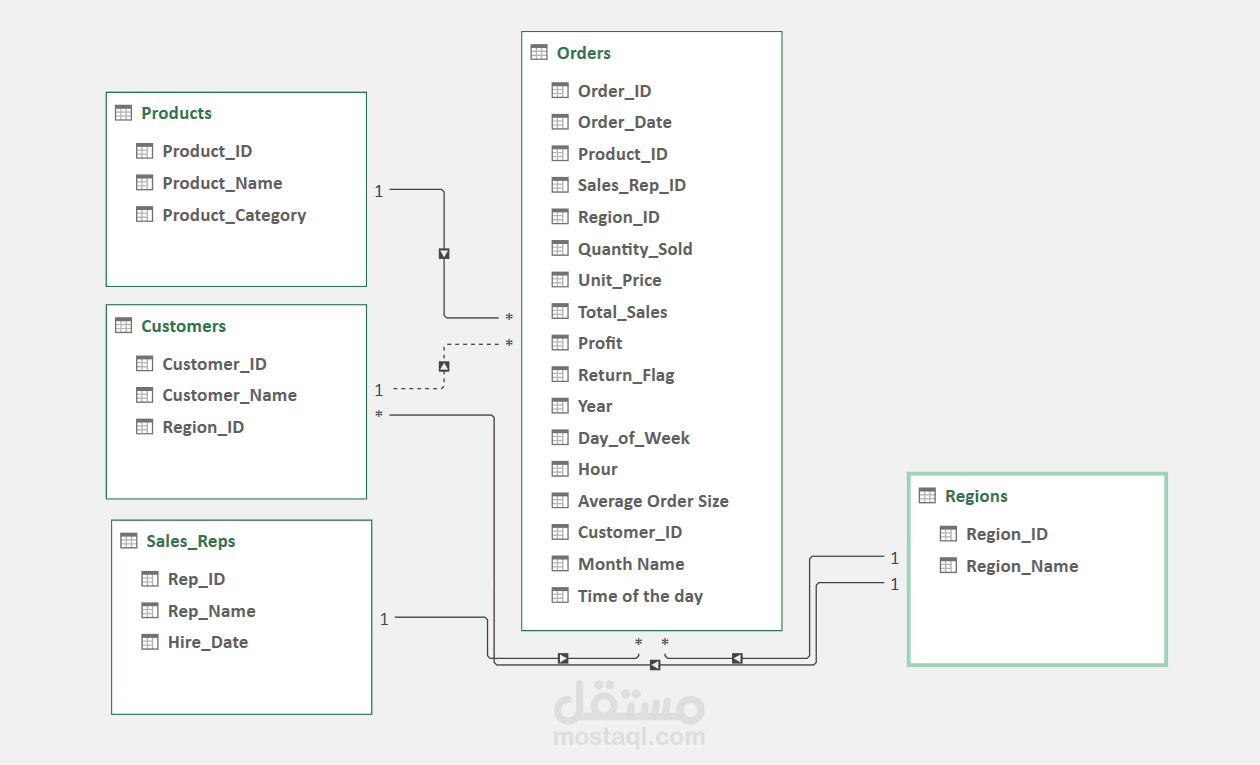The width and height of the screenshot is (1260, 765).
Task: Click the Sales_Reps table header icon
Action: [129, 541]
